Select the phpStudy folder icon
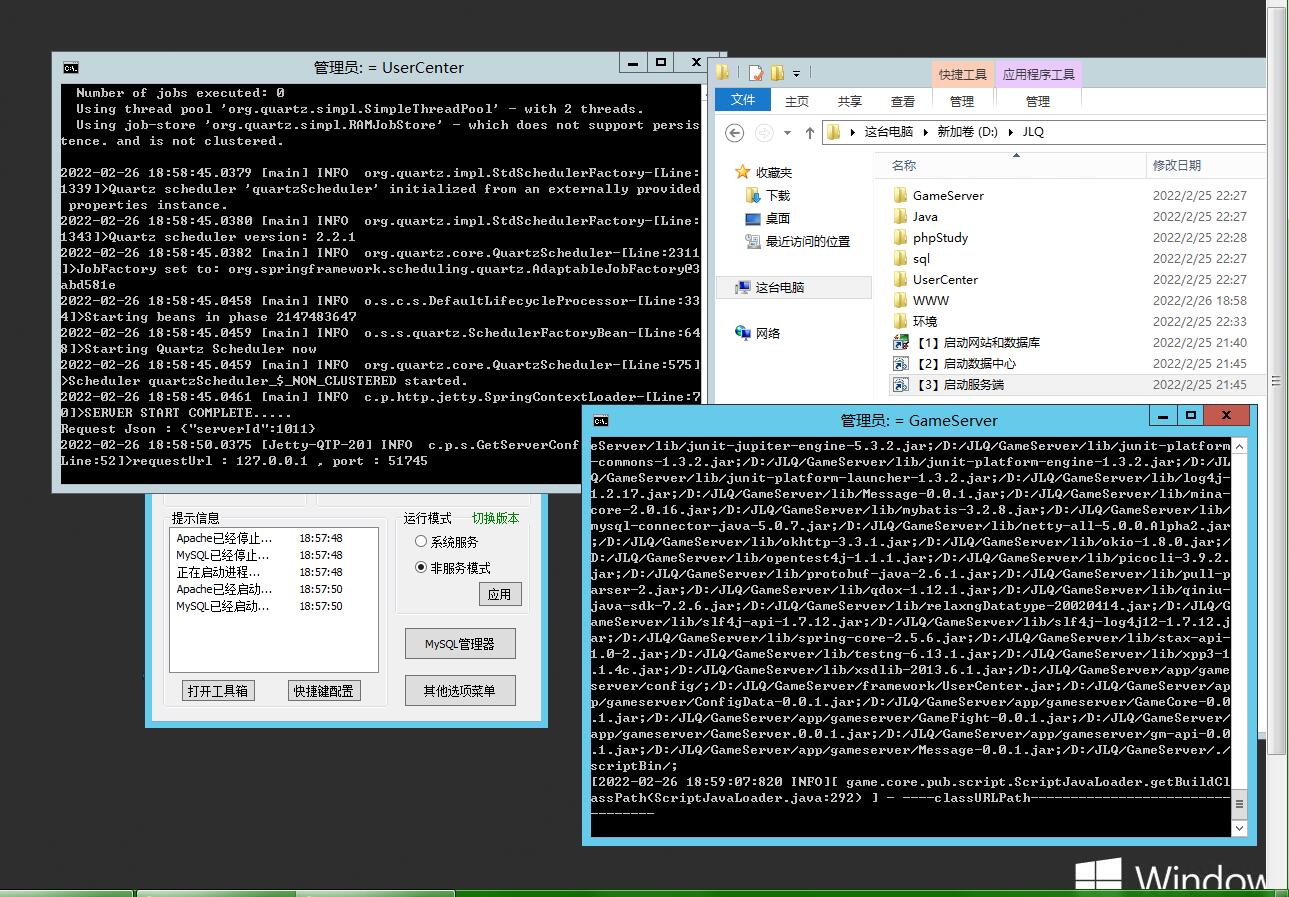1289x897 pixels. (x=900, y=238)
